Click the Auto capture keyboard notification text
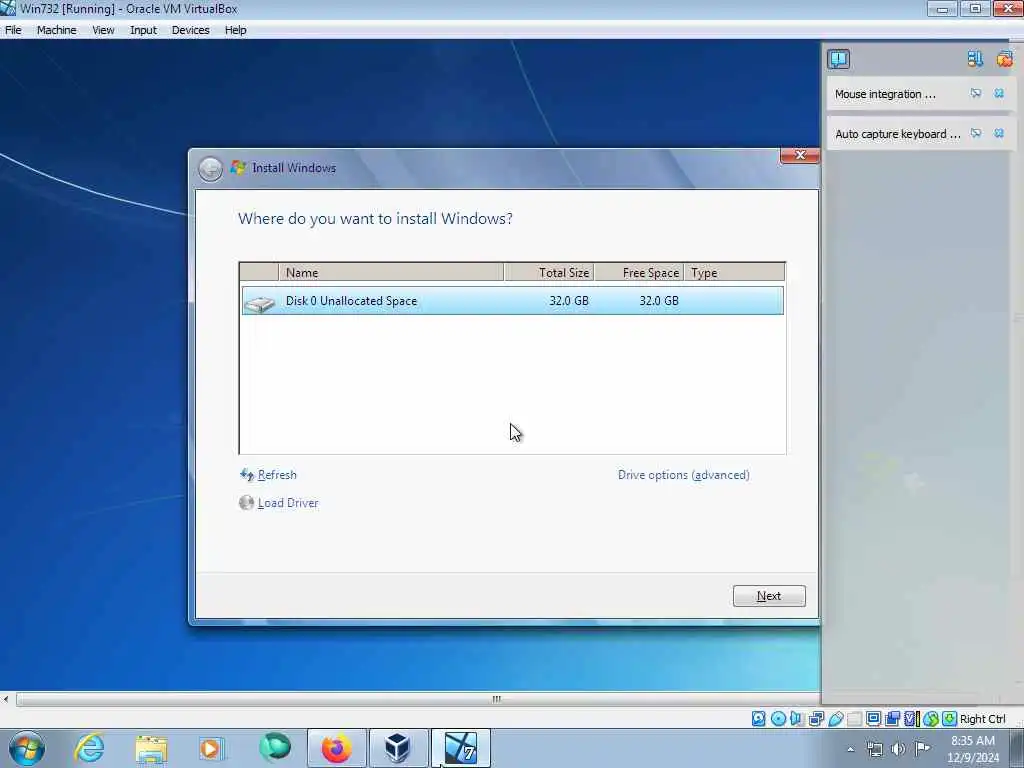Viewport: 1024px width, 768px height. (898, 134)
